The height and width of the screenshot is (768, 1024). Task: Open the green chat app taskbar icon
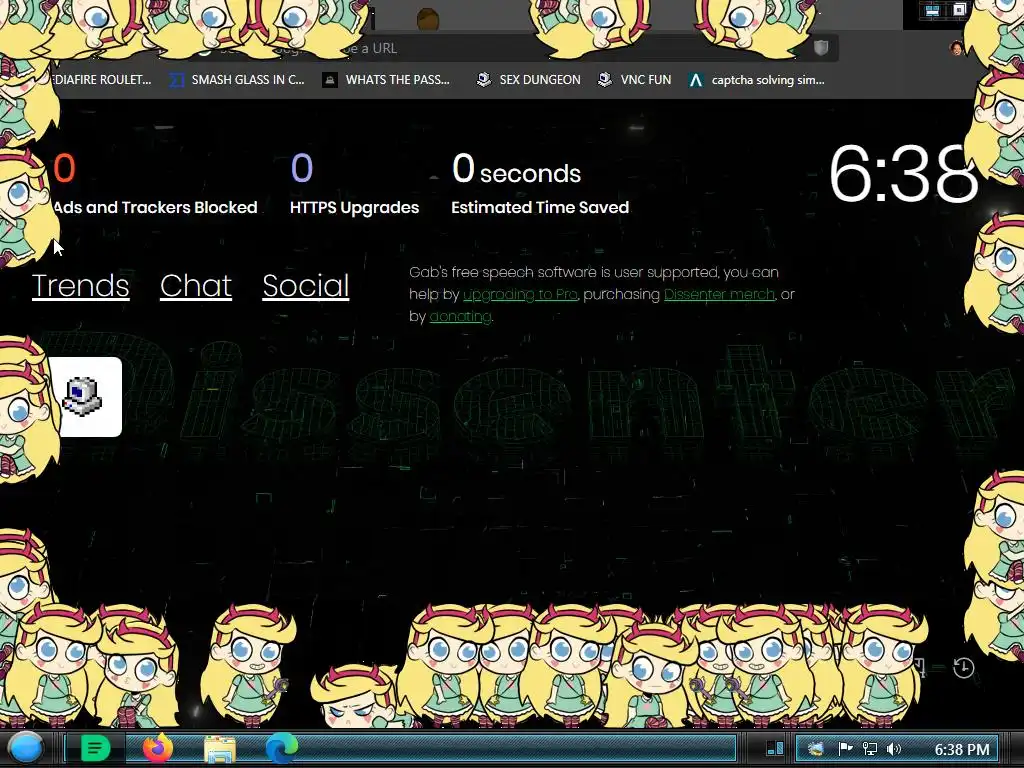coord(95,748)
